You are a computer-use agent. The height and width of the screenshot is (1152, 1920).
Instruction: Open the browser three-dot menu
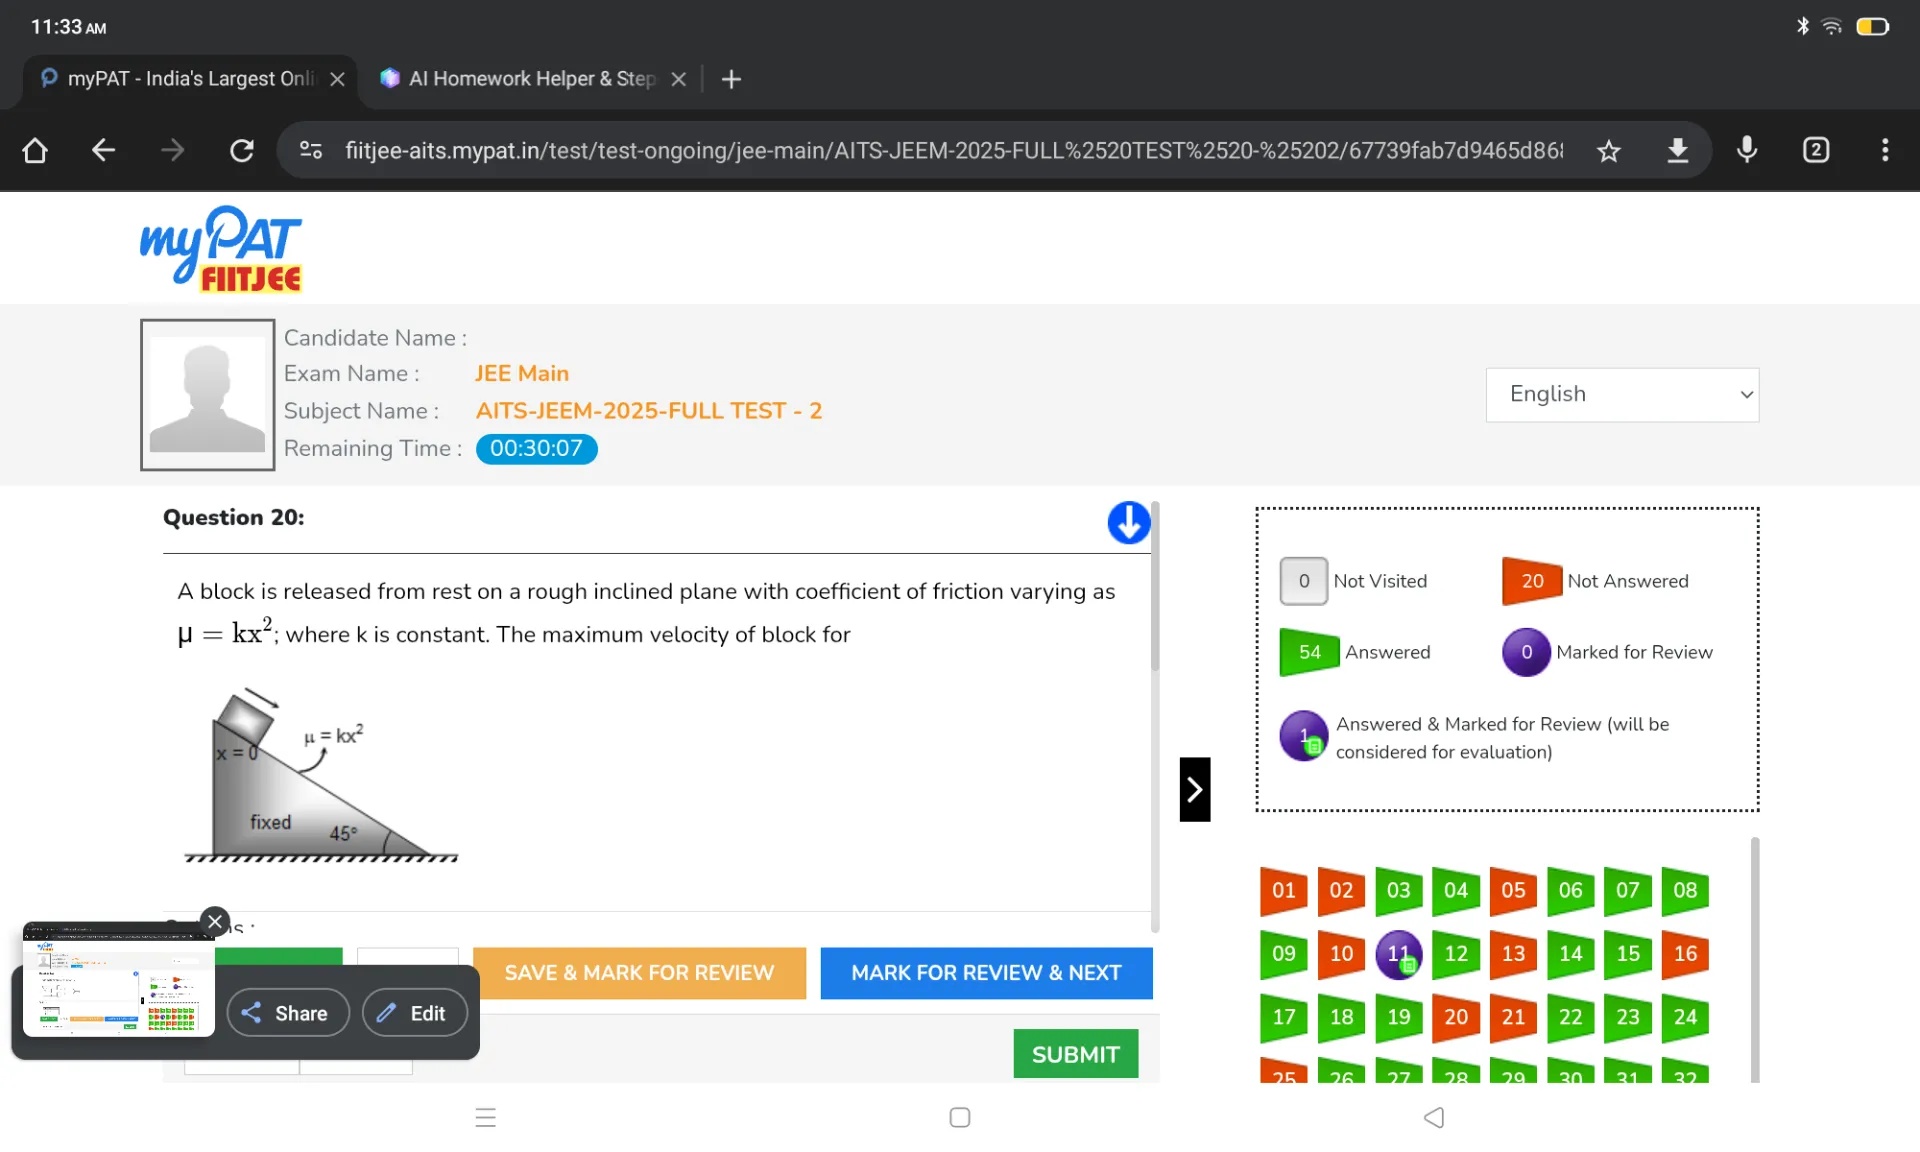pos(1884,150)
